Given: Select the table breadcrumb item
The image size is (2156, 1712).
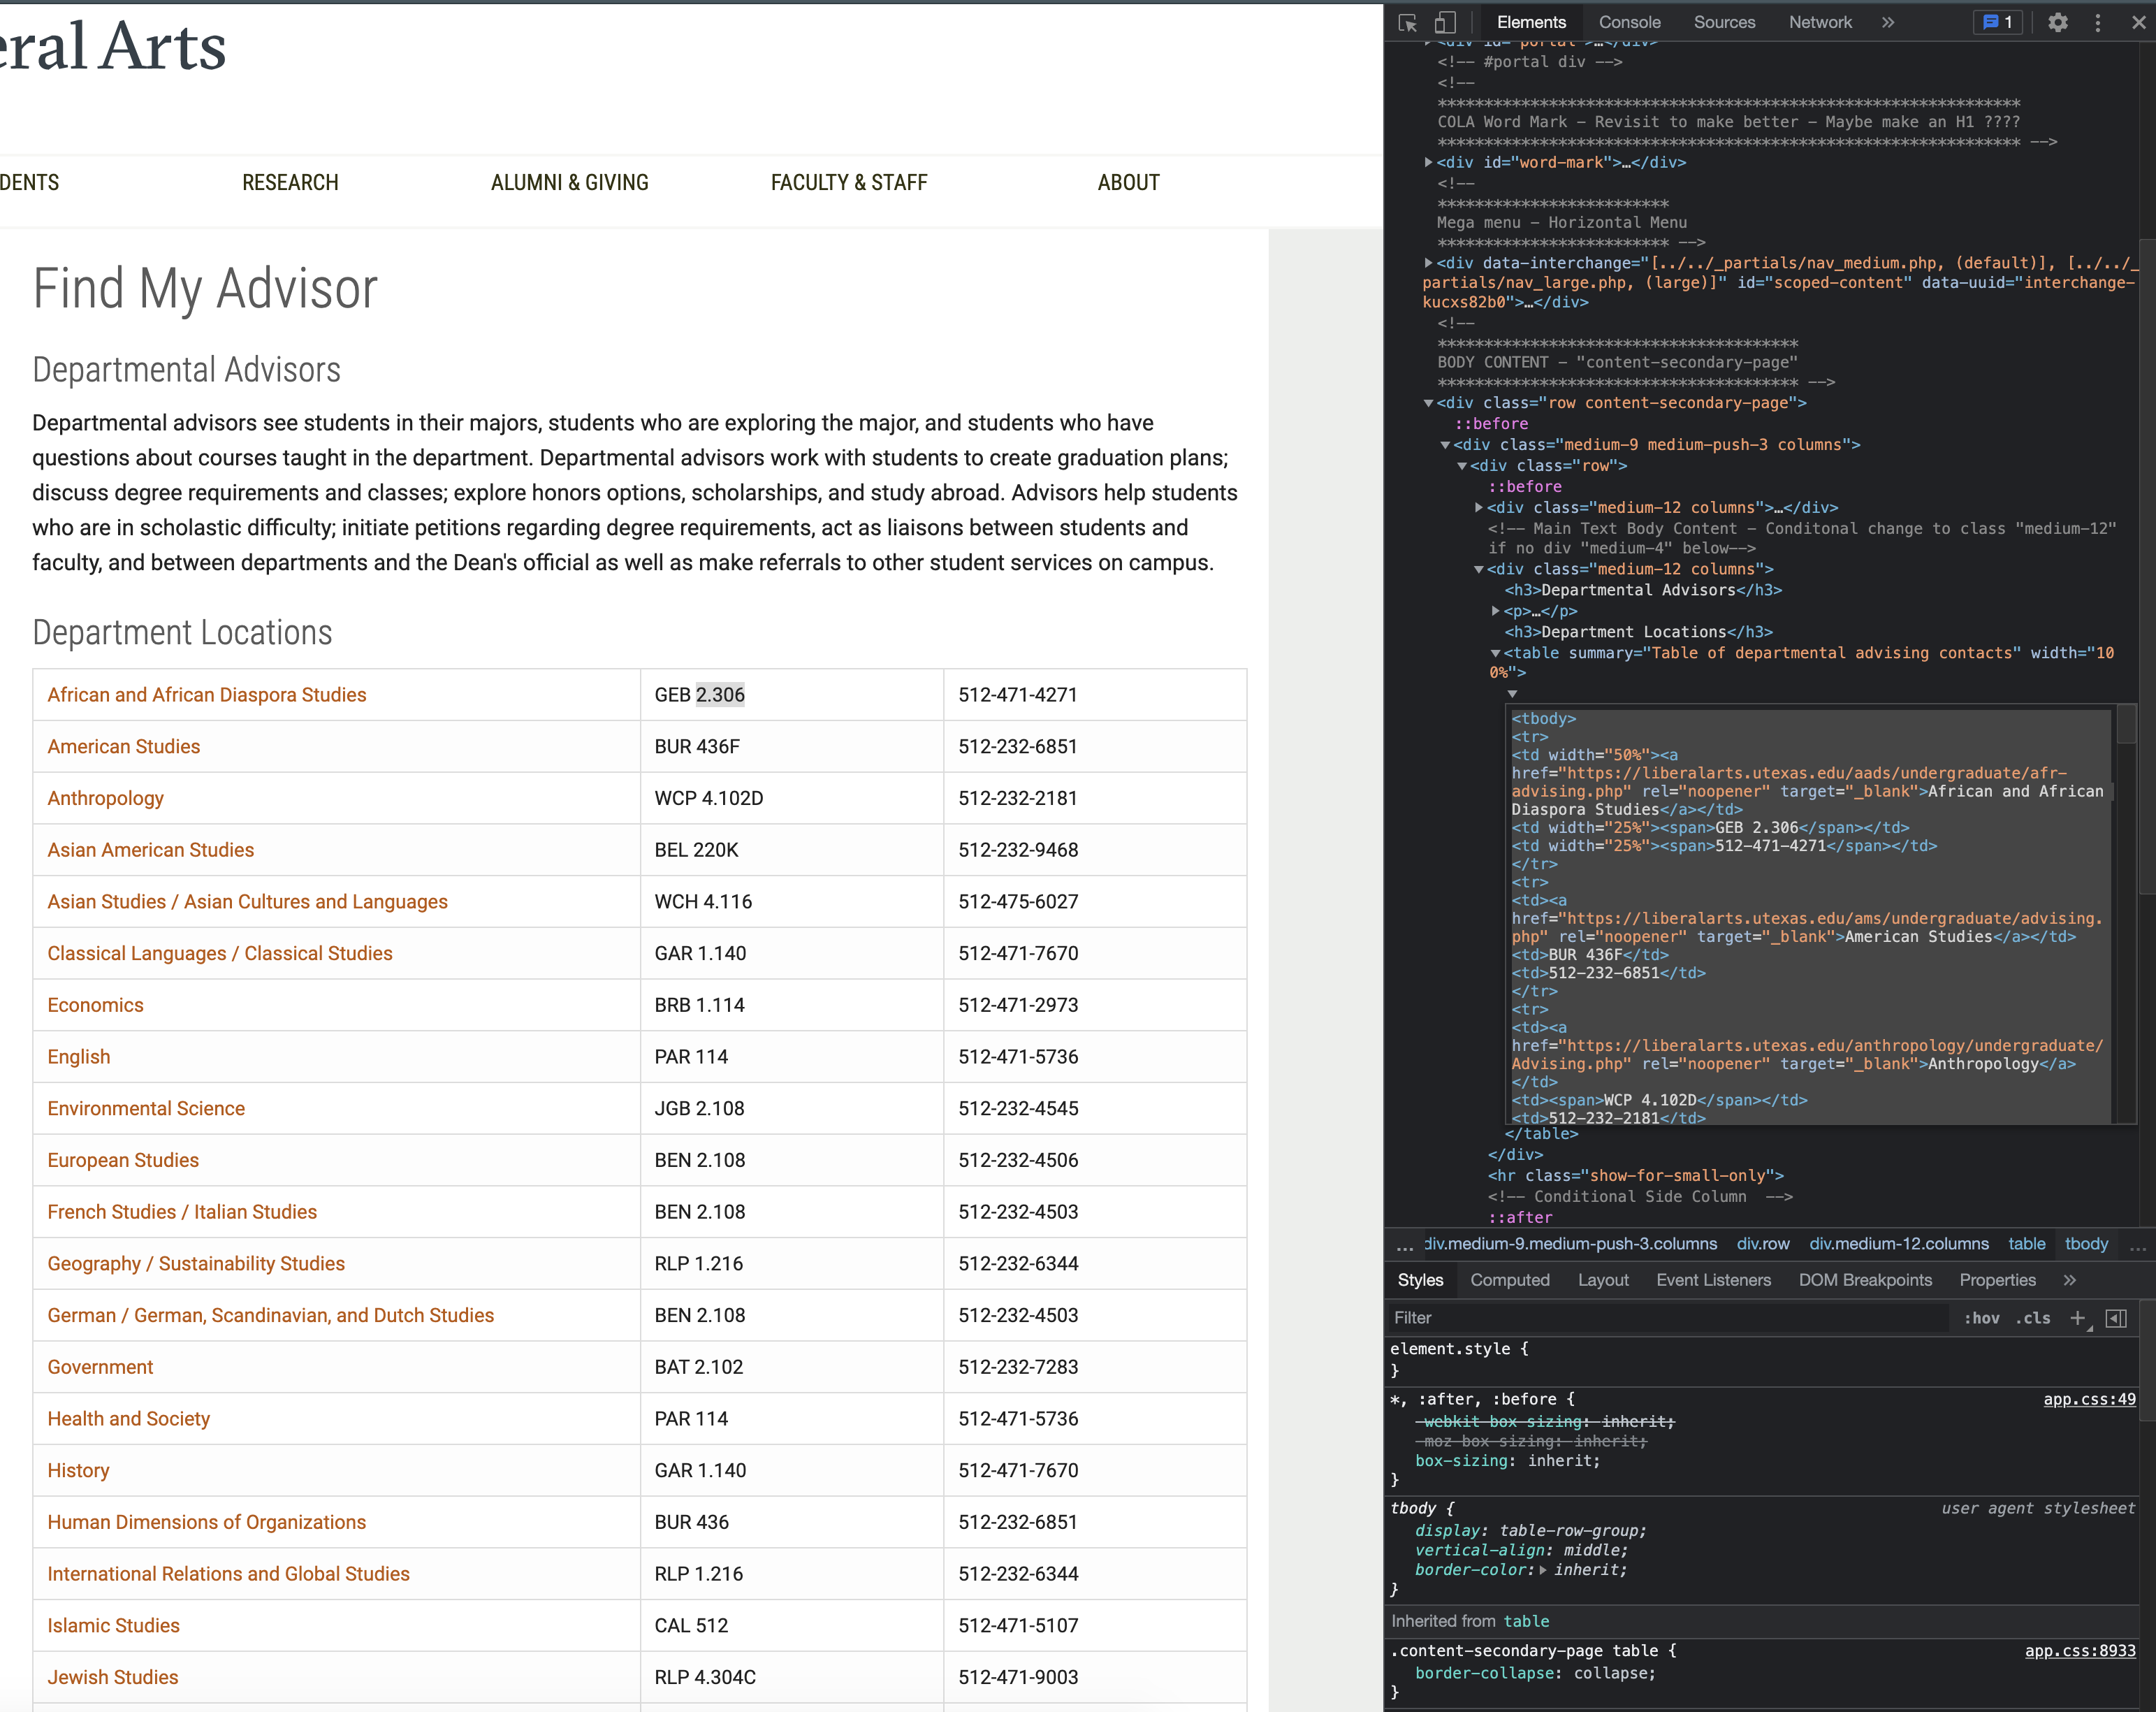Looking at the screenshot, I should pos(2026,1244).
